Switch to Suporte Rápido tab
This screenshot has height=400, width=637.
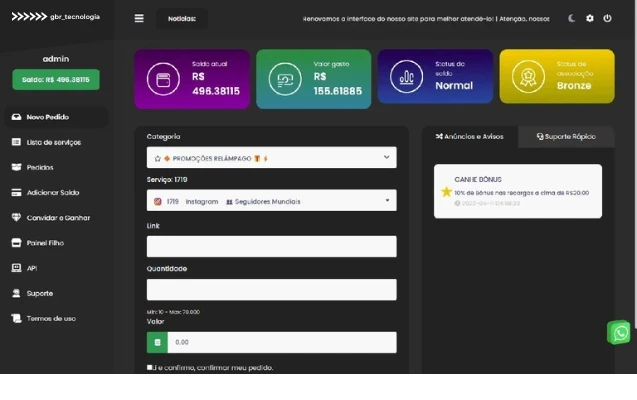(x=565, y=136)
